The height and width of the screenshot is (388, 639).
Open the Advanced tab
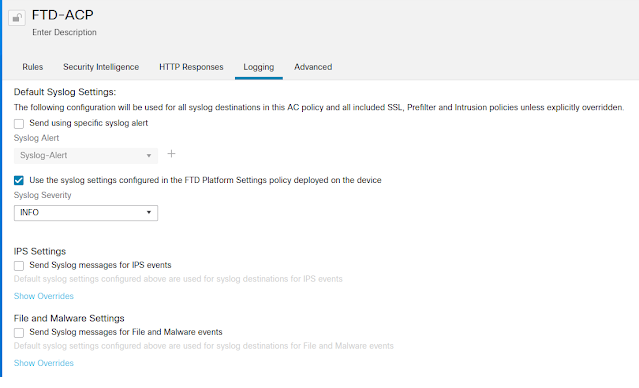(x=313, y=67)
